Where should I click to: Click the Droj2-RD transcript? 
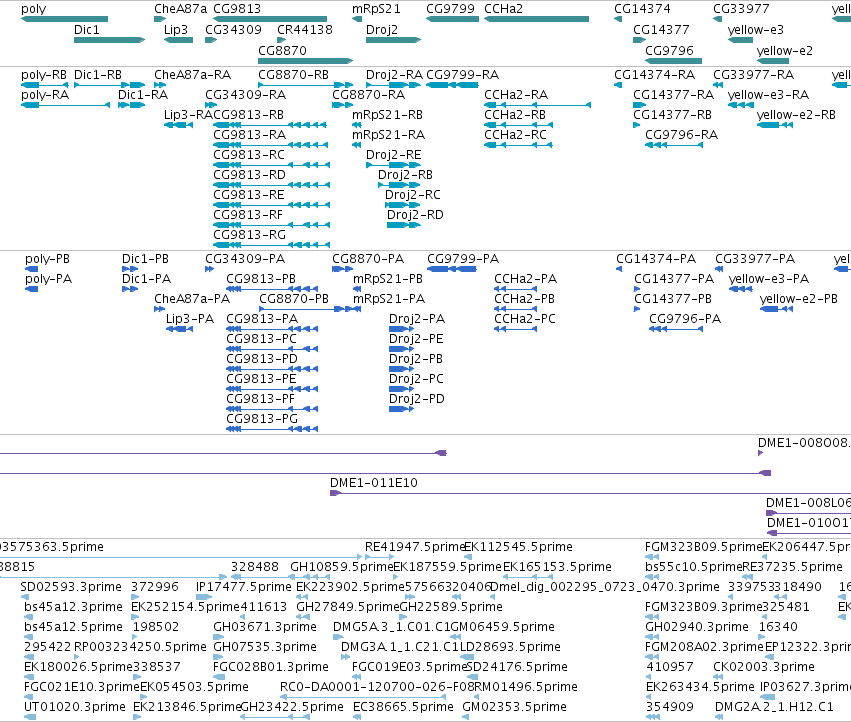pos(404,225)
